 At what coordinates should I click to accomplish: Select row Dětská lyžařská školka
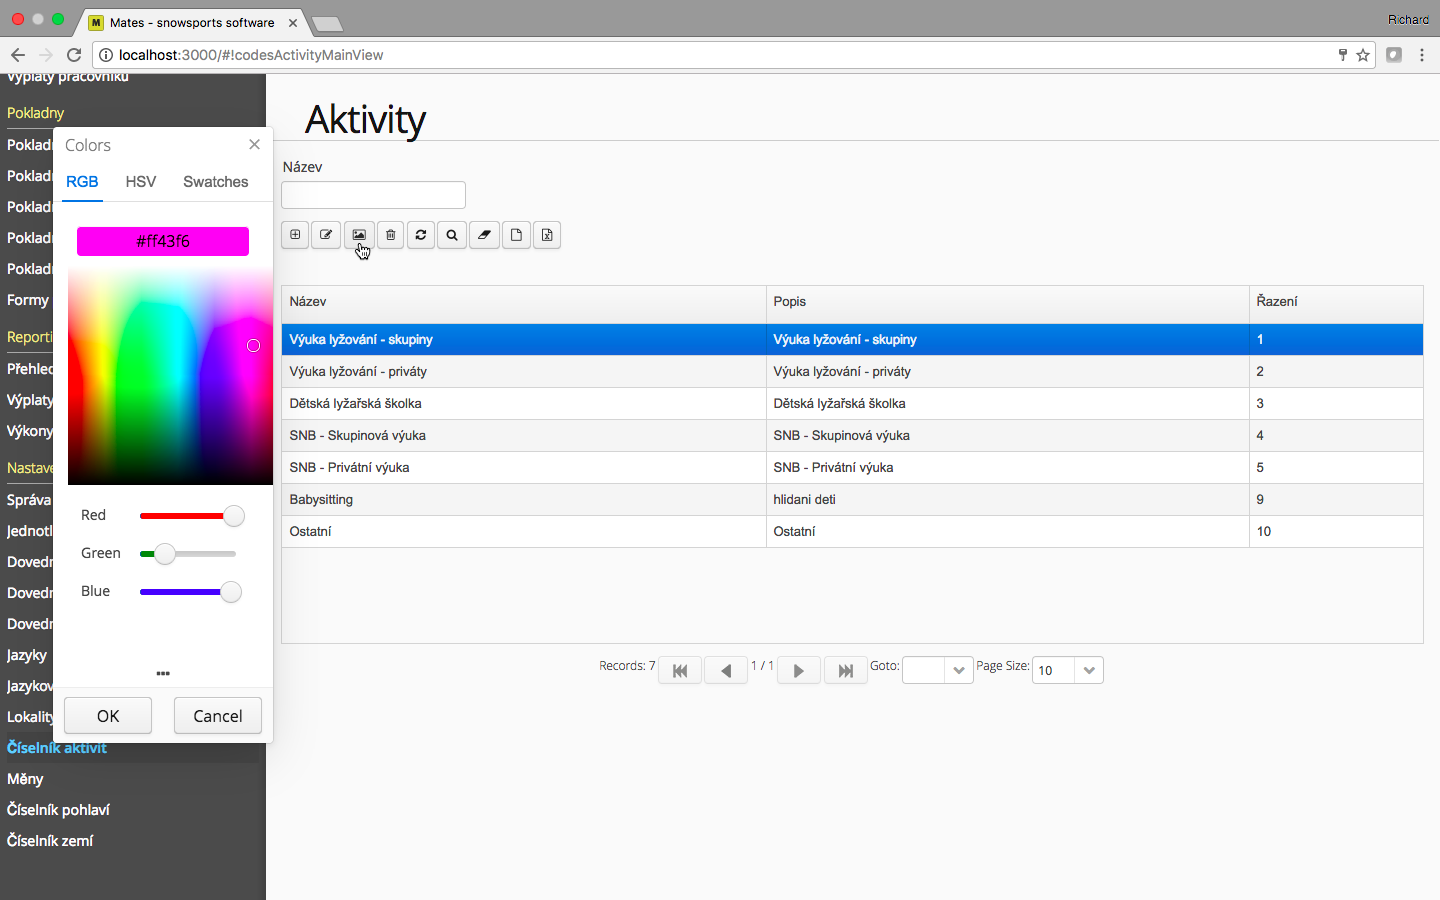[852, 404]
